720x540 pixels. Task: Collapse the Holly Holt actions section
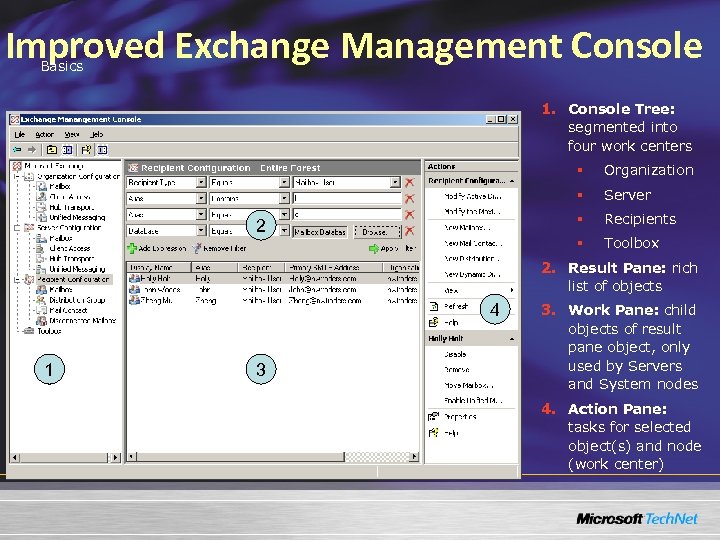(512, 339)
